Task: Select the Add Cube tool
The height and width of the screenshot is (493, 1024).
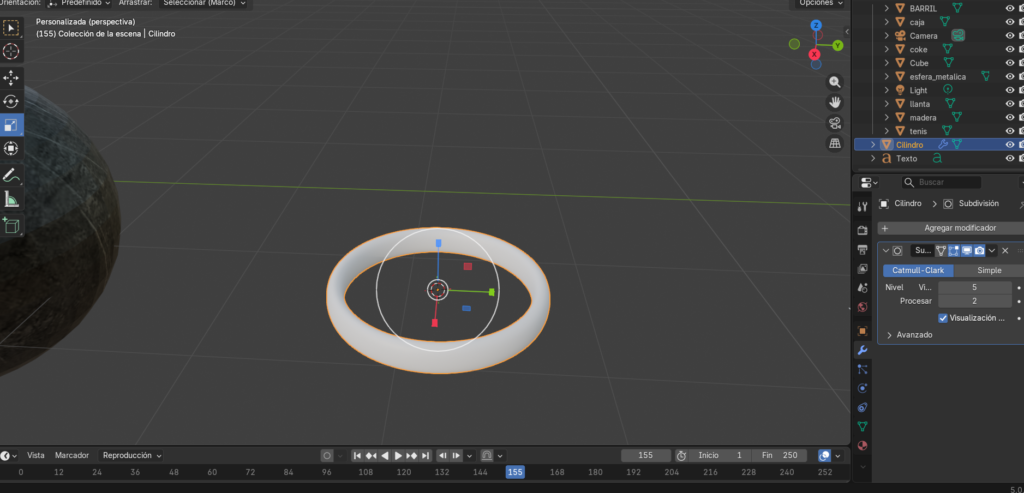Action: (11, 226)
